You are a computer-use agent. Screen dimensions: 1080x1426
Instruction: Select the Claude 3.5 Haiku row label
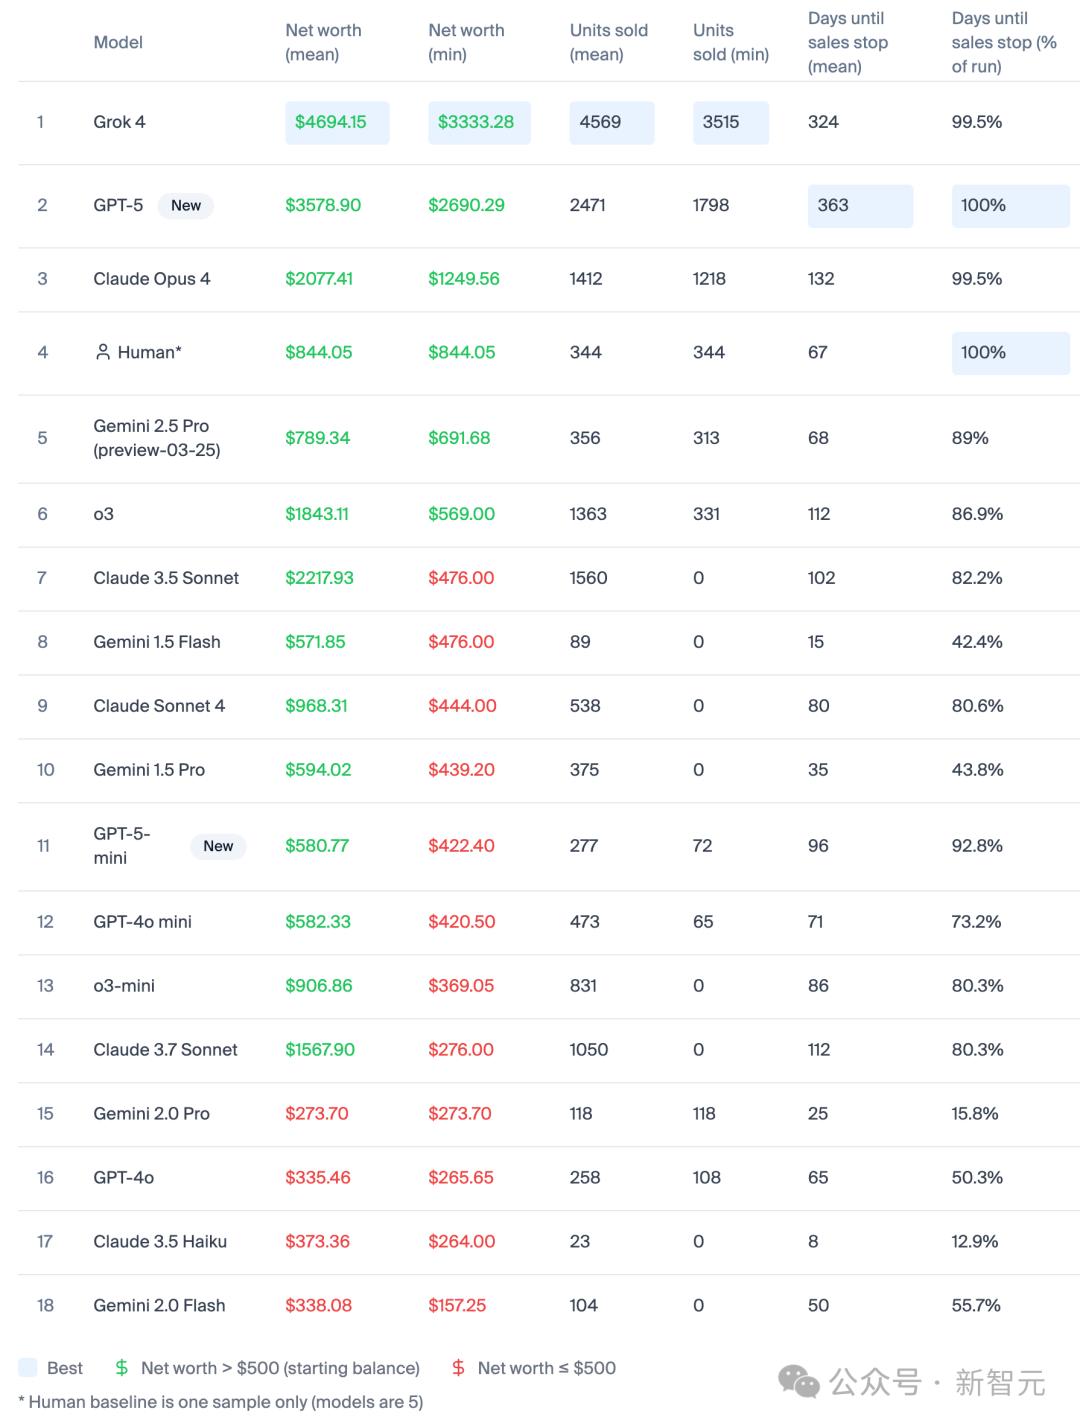[160, 1242]
